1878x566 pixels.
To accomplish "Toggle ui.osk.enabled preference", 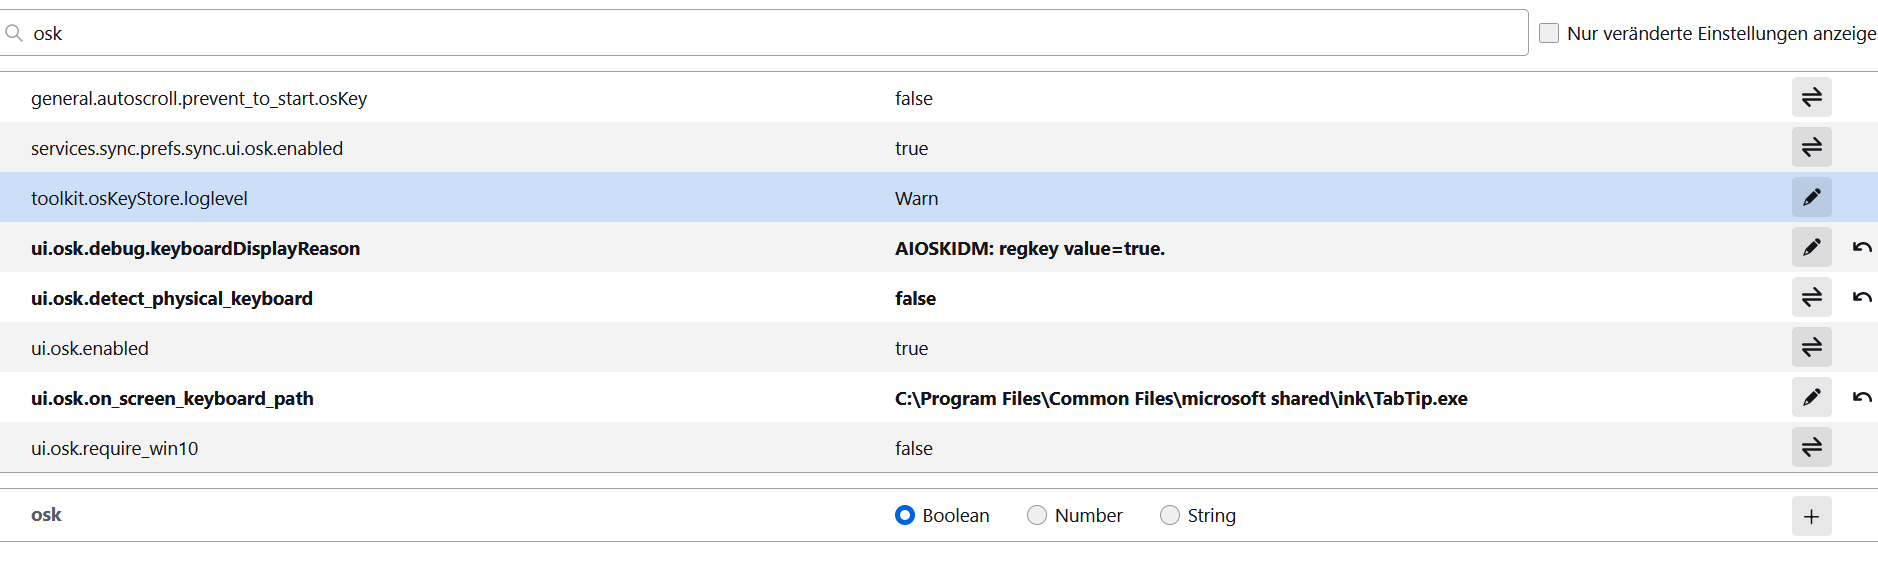I will (1811, 347).
